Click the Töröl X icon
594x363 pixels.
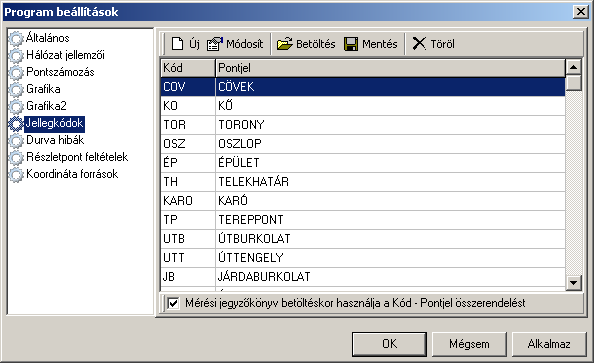(x=419, y=44)
